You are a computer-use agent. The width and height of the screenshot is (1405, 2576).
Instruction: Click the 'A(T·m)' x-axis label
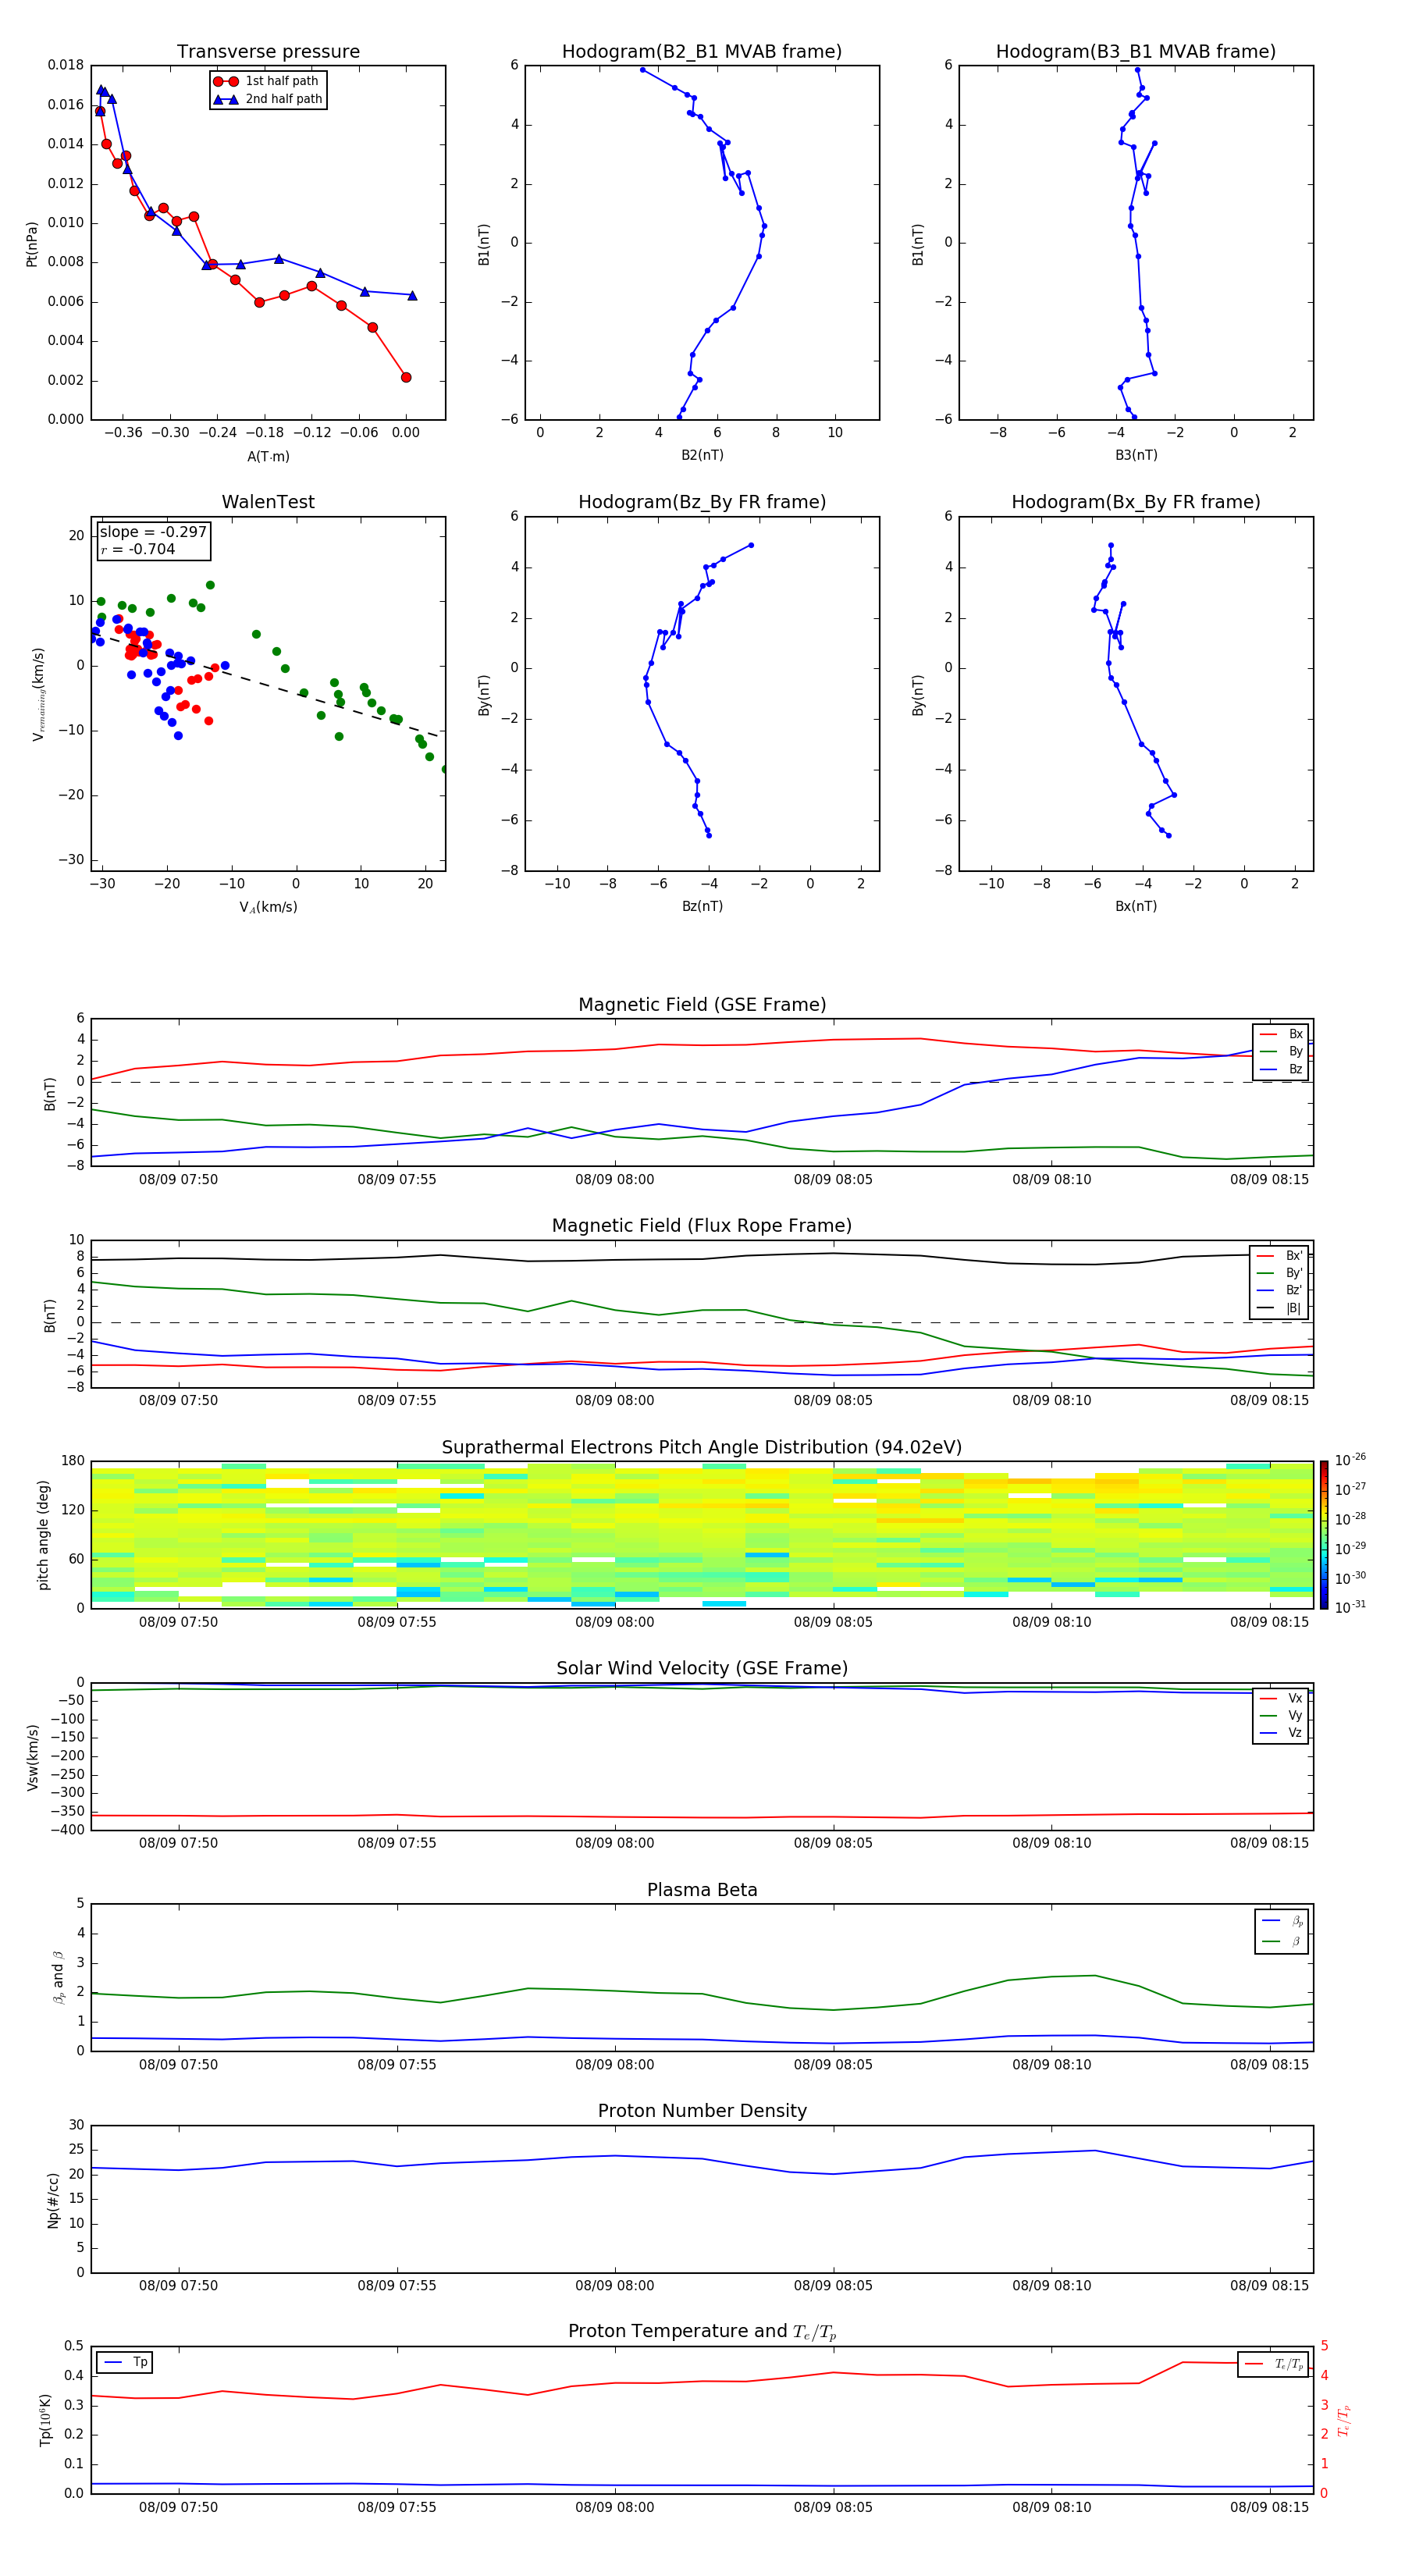coord(268,456)
